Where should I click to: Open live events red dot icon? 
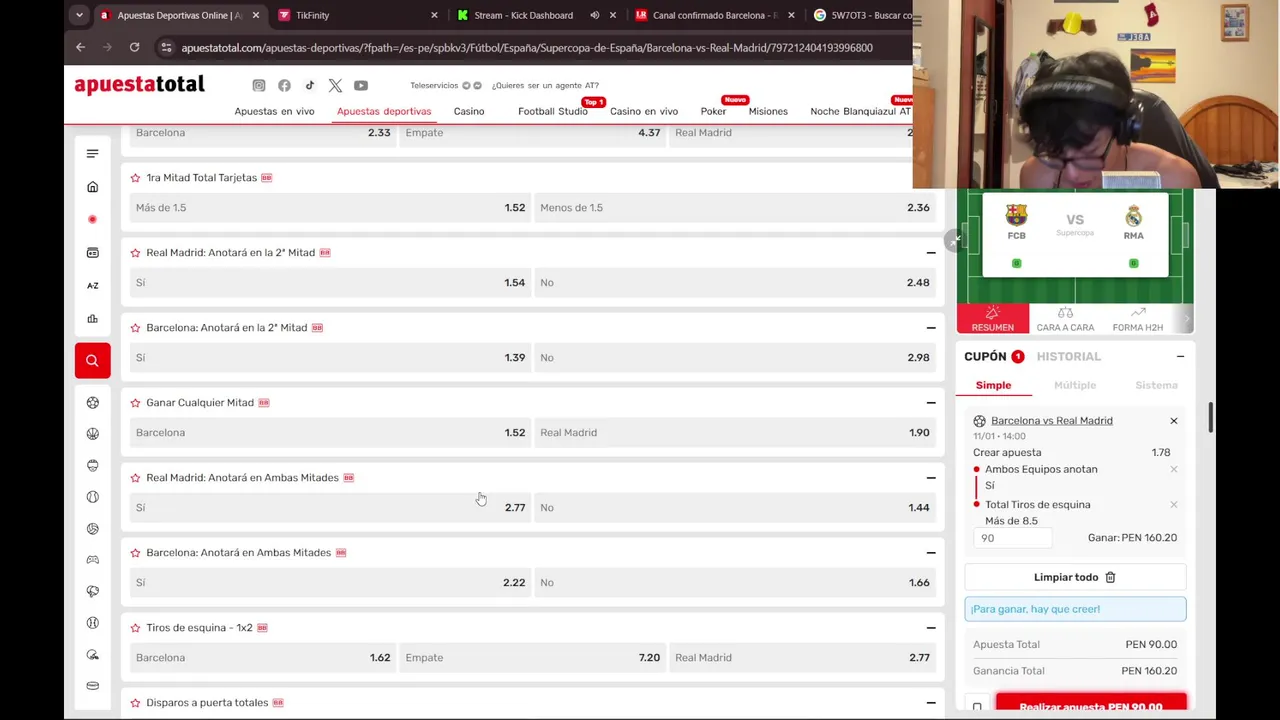pyautogui.click(x=92, y=219)
